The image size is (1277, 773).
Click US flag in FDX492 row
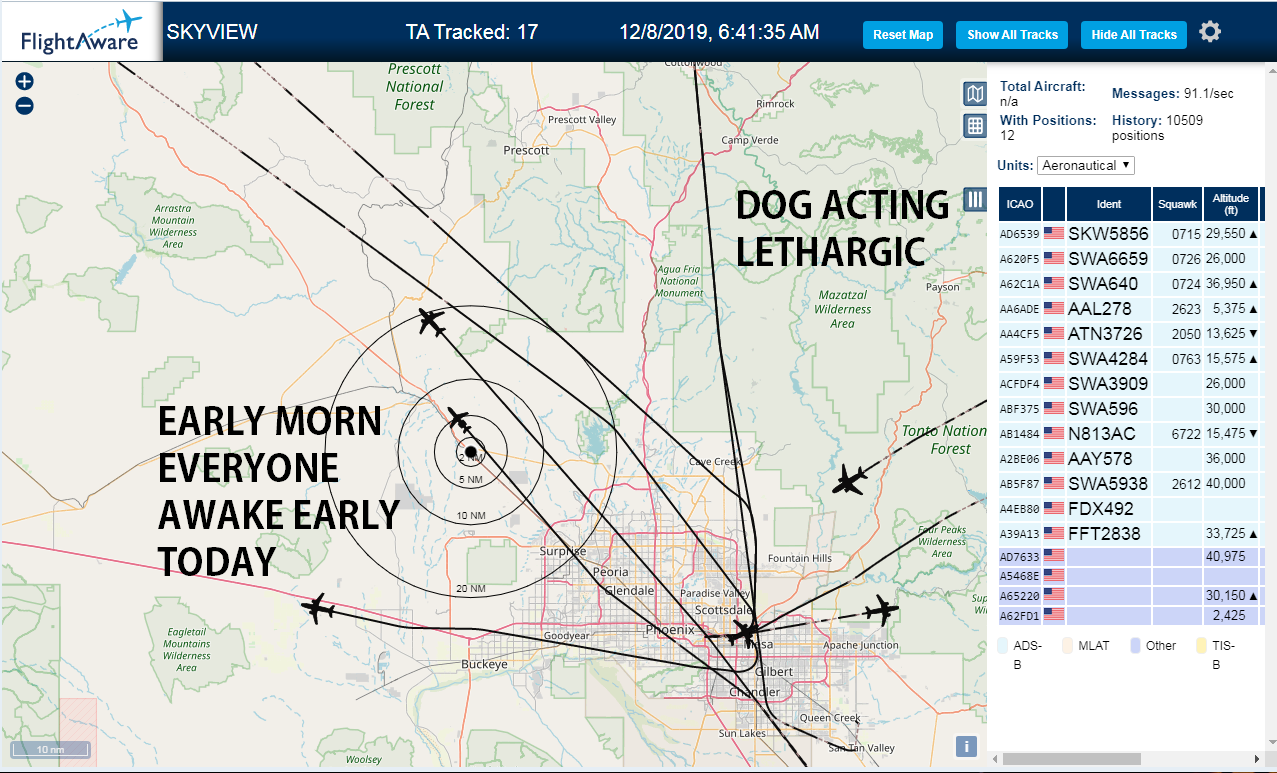[1054, 509]
